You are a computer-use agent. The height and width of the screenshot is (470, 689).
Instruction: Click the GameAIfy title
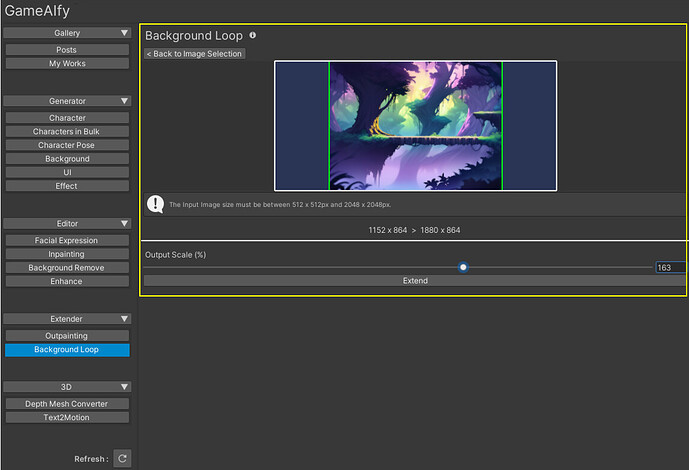[x=37, y=11]
